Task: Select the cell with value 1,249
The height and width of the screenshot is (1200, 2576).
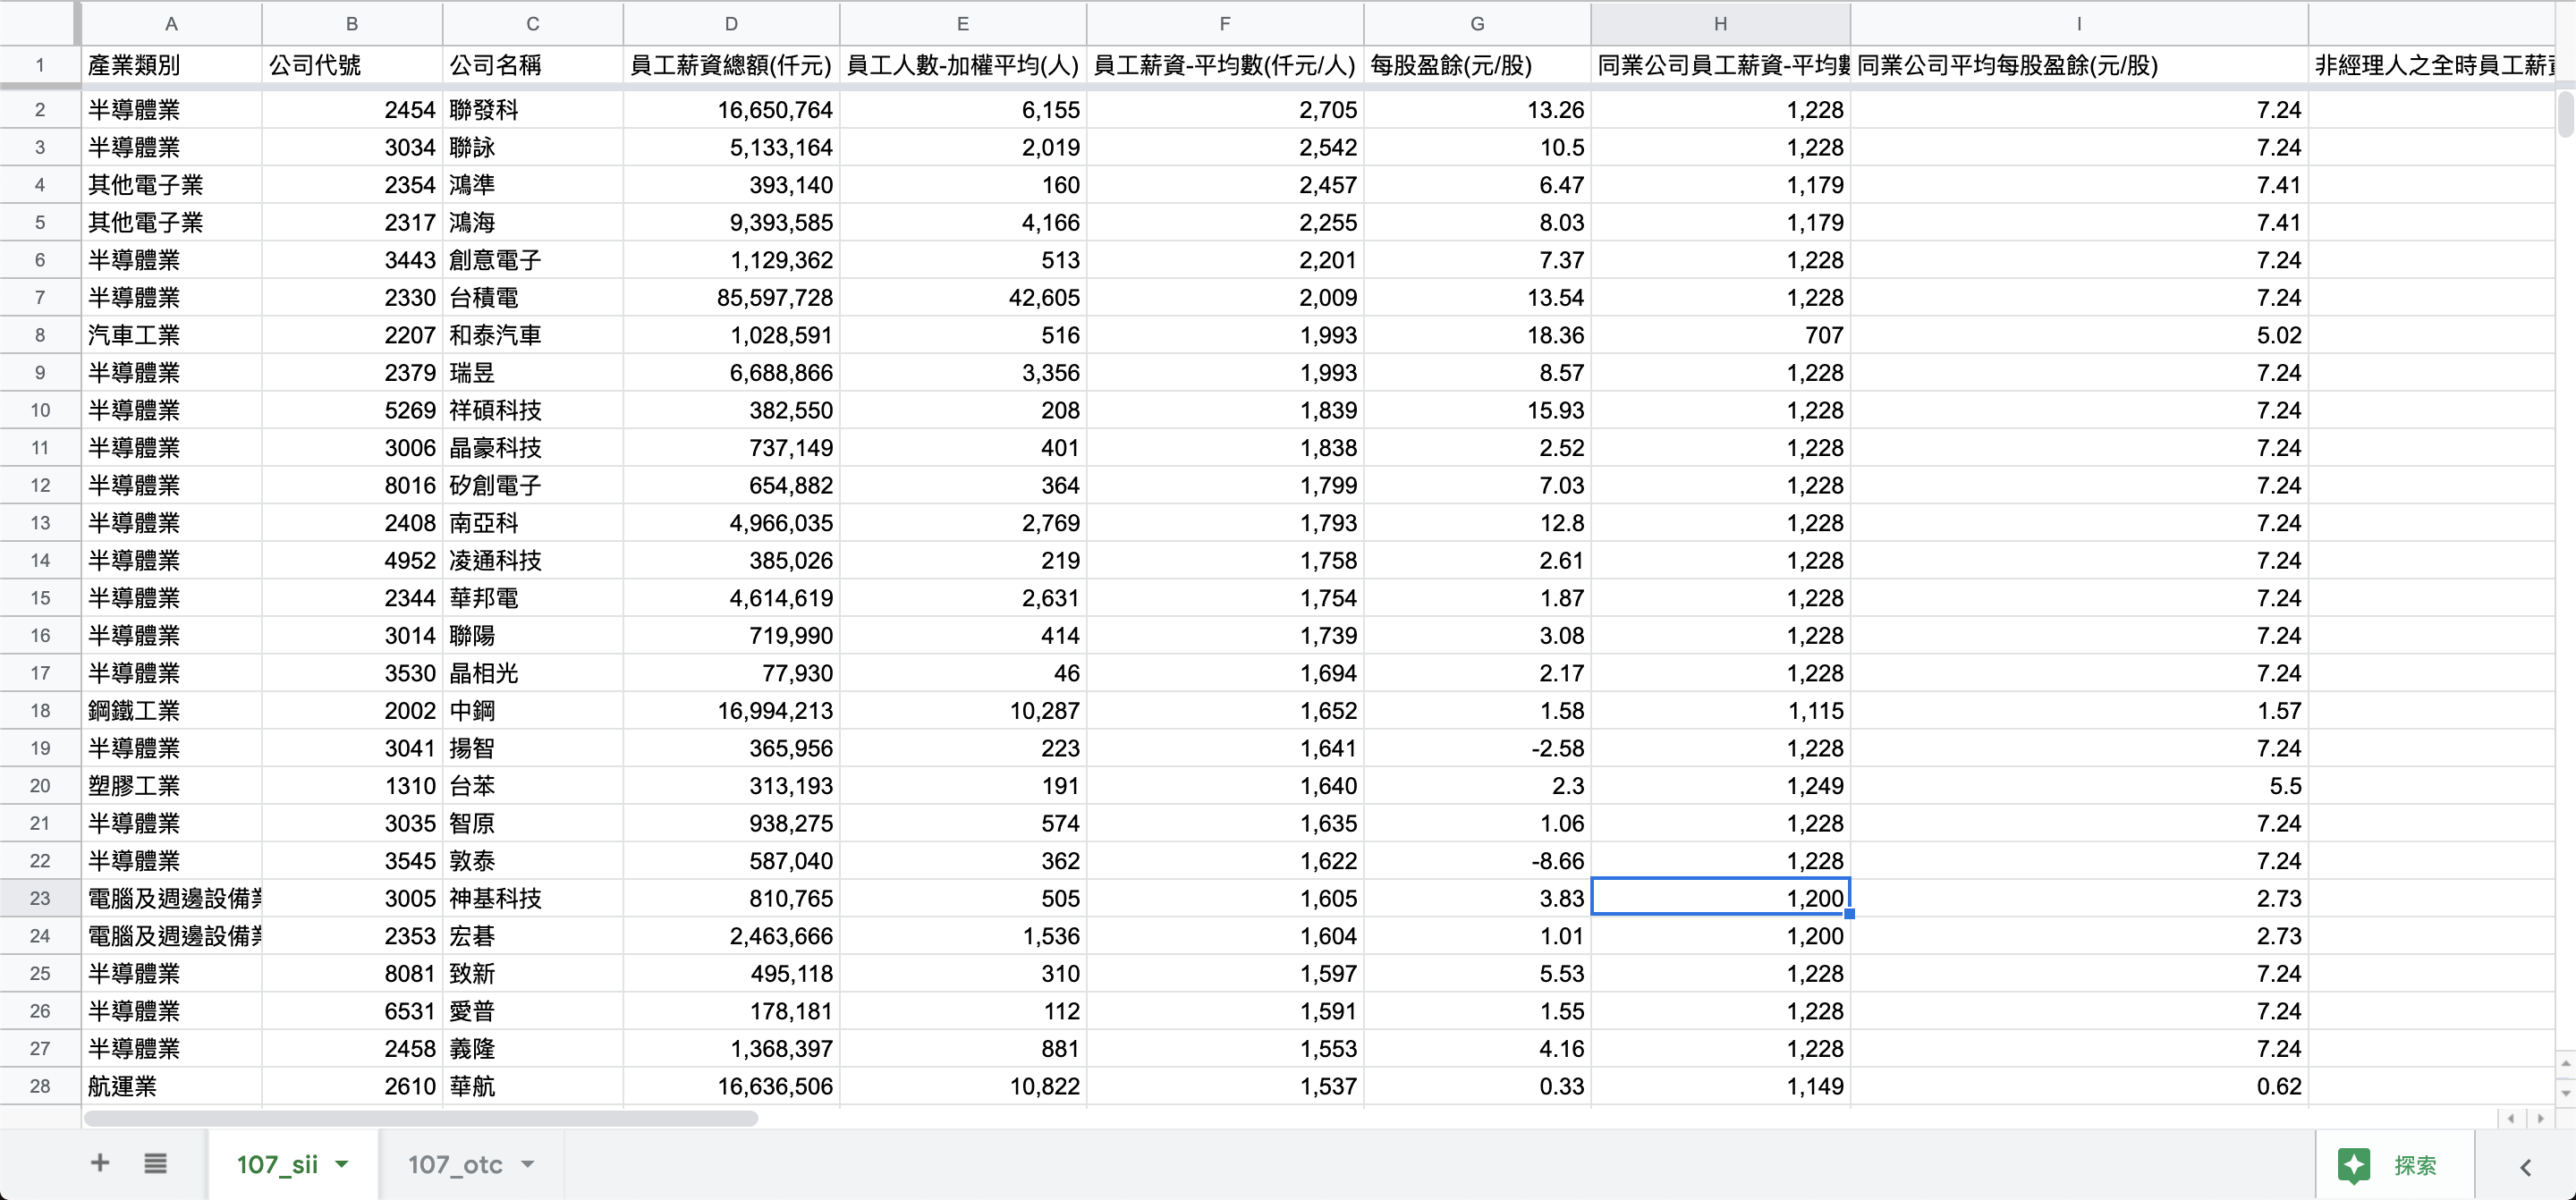Action: pos(1721,786)
